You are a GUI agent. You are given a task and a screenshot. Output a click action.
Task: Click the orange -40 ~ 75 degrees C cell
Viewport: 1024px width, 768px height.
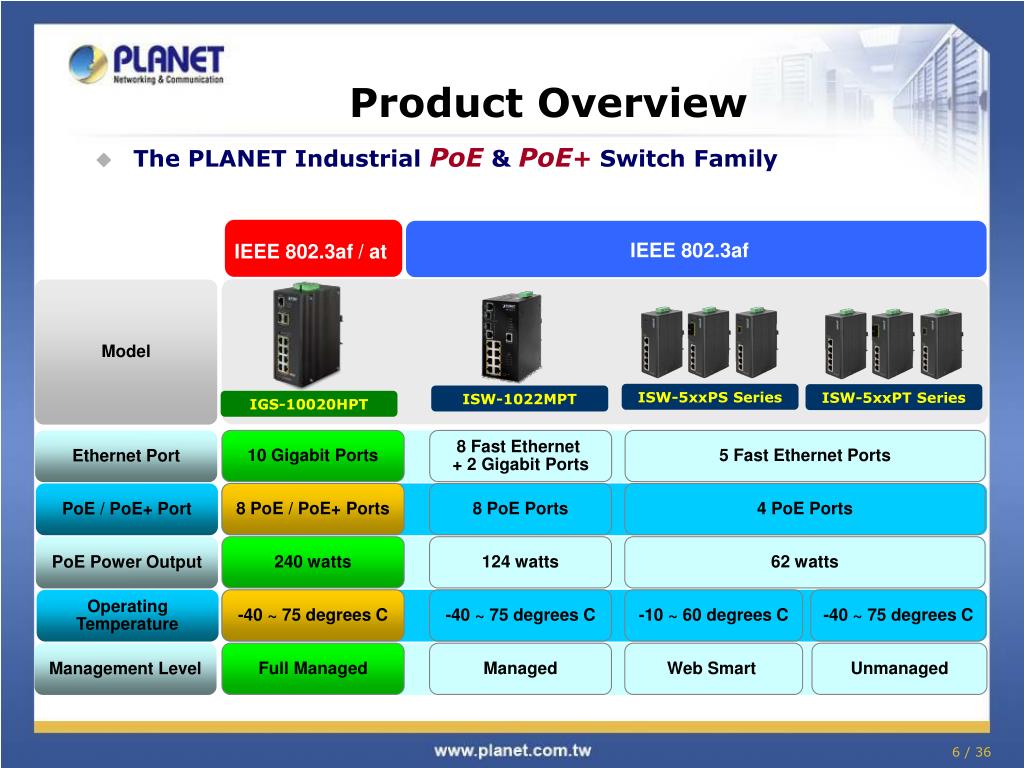pos(313,615)
